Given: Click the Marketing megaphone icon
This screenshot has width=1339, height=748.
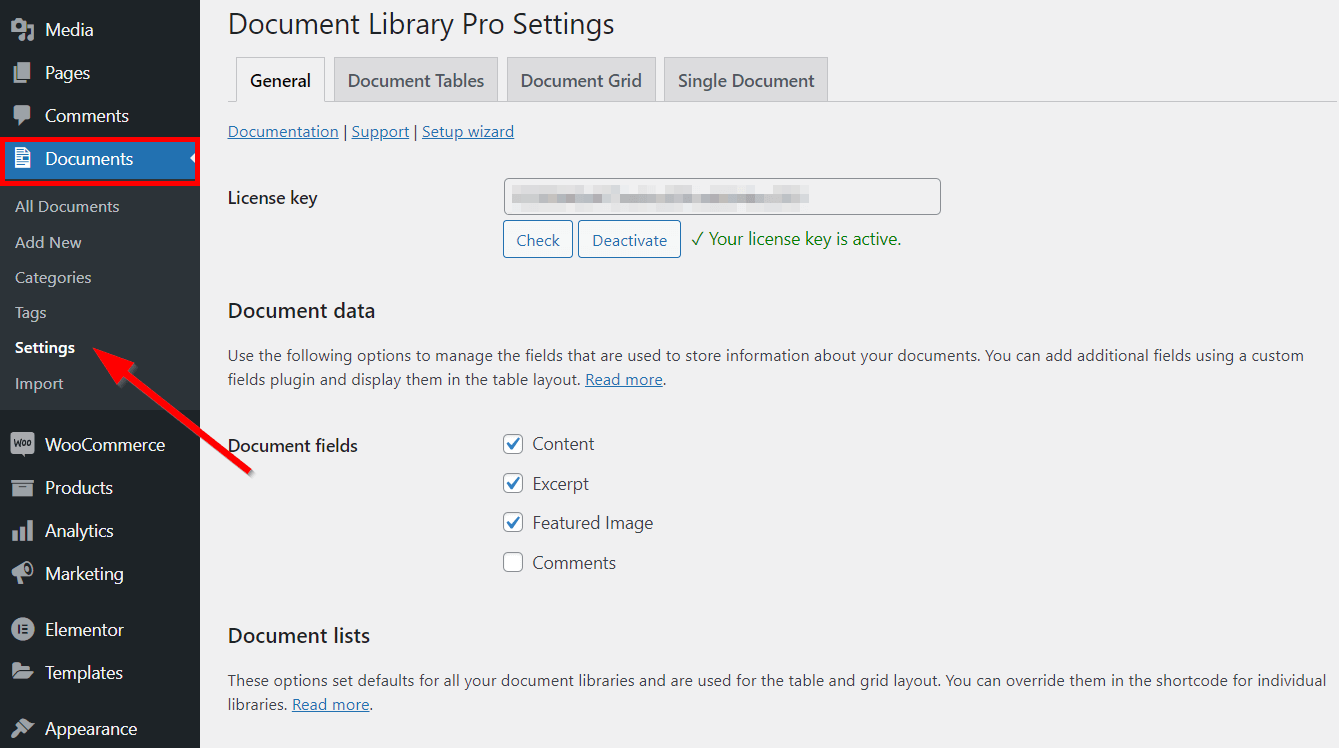Looking at the screenshot, I should [x=22, y=573].
